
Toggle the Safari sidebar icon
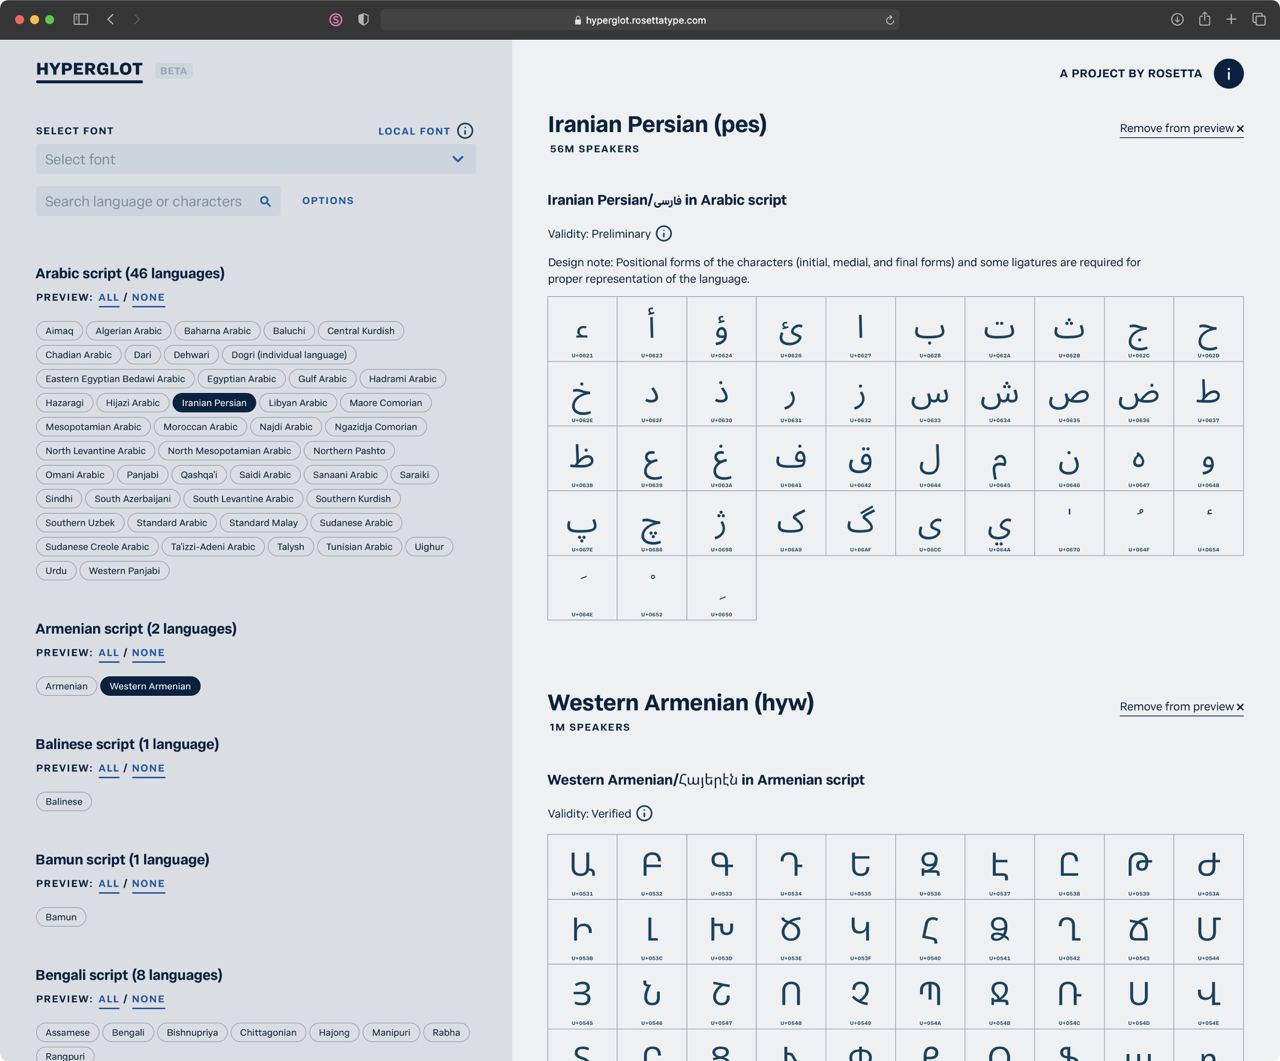81,19
